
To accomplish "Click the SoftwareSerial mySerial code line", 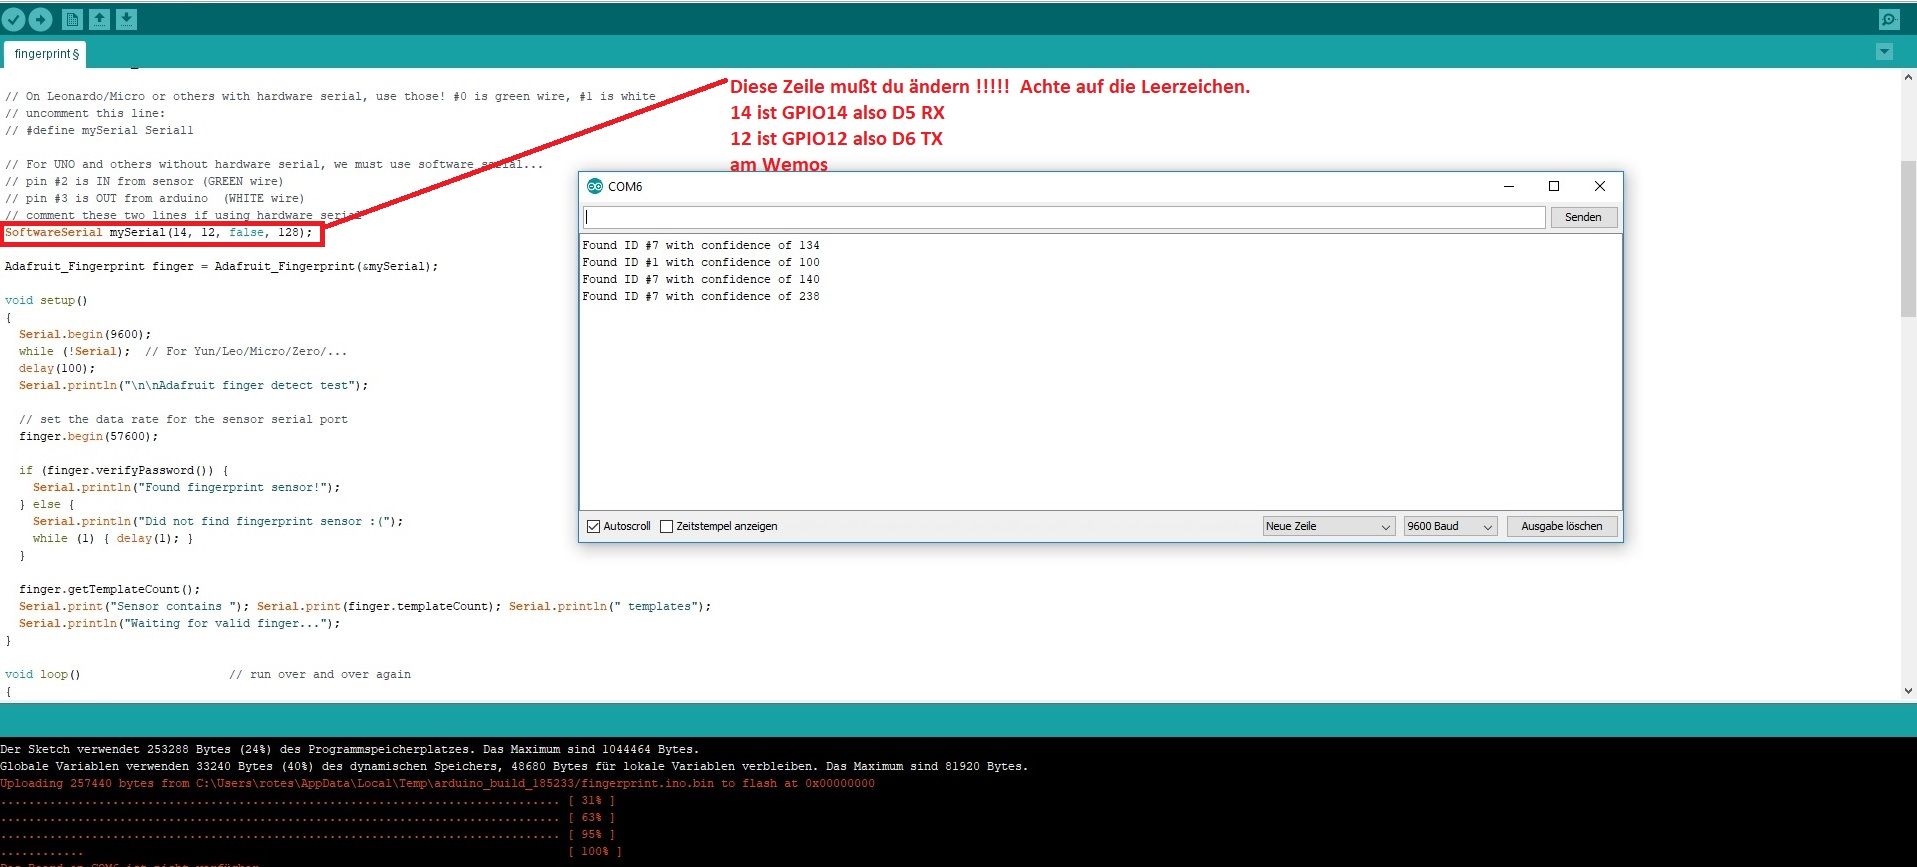I will coord(159,232).
